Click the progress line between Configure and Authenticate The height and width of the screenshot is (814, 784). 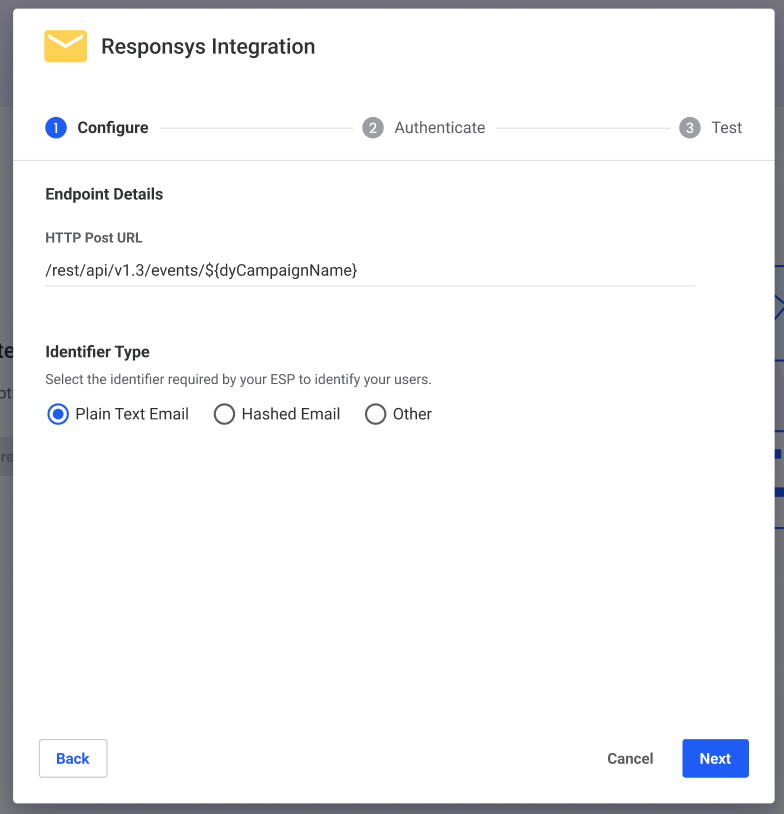click(x=256, y=128)
